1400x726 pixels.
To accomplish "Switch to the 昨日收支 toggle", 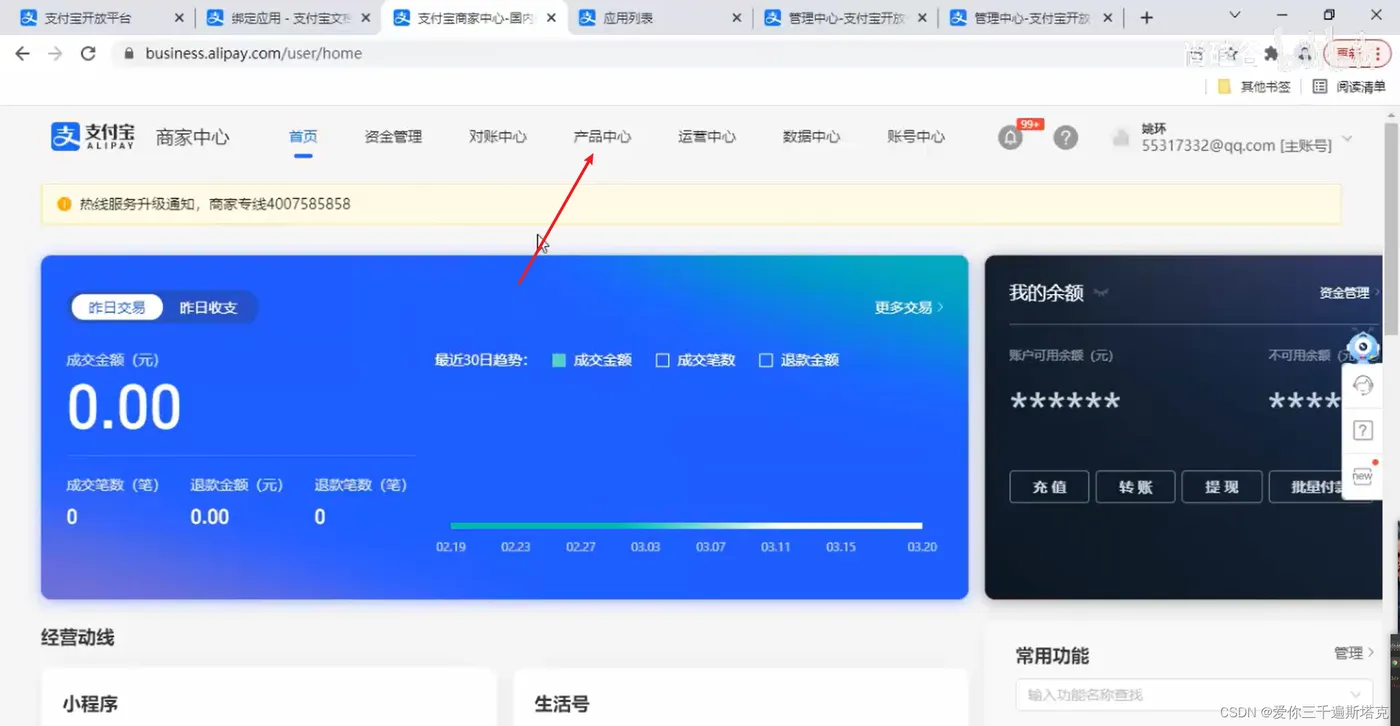I will tap(208, 308).
